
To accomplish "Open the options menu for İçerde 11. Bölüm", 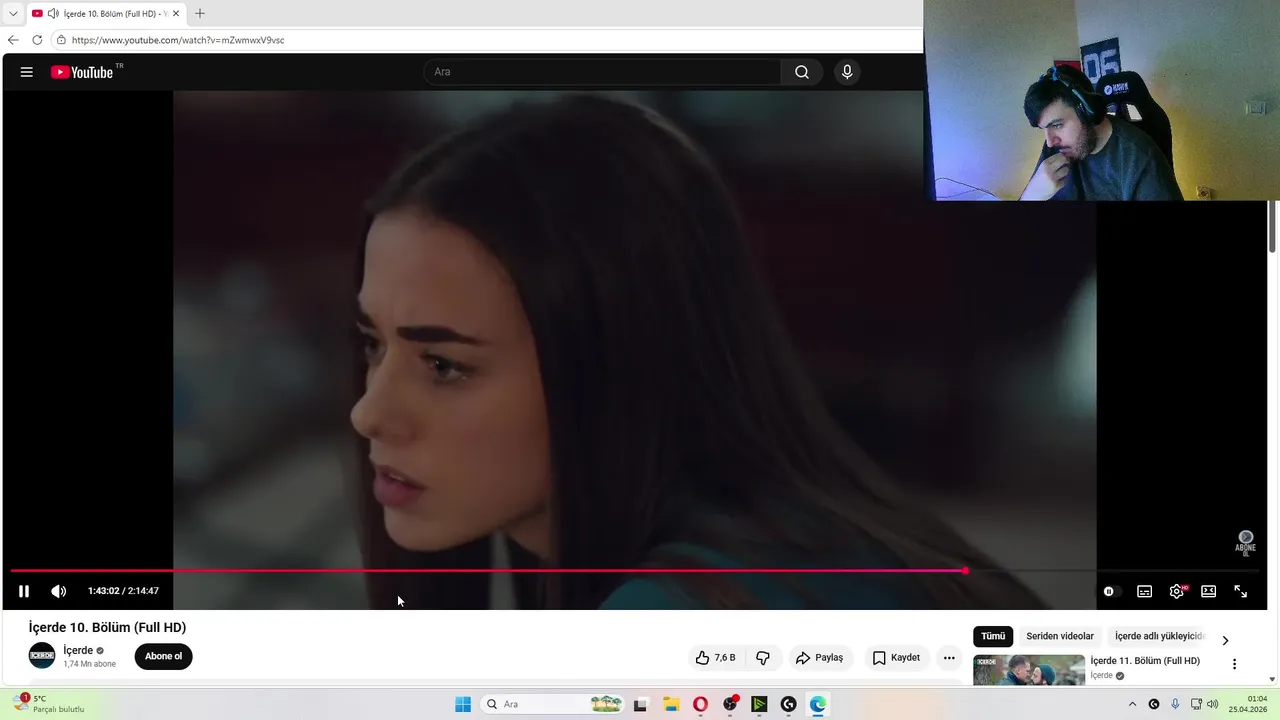I will click(1234, 664).
